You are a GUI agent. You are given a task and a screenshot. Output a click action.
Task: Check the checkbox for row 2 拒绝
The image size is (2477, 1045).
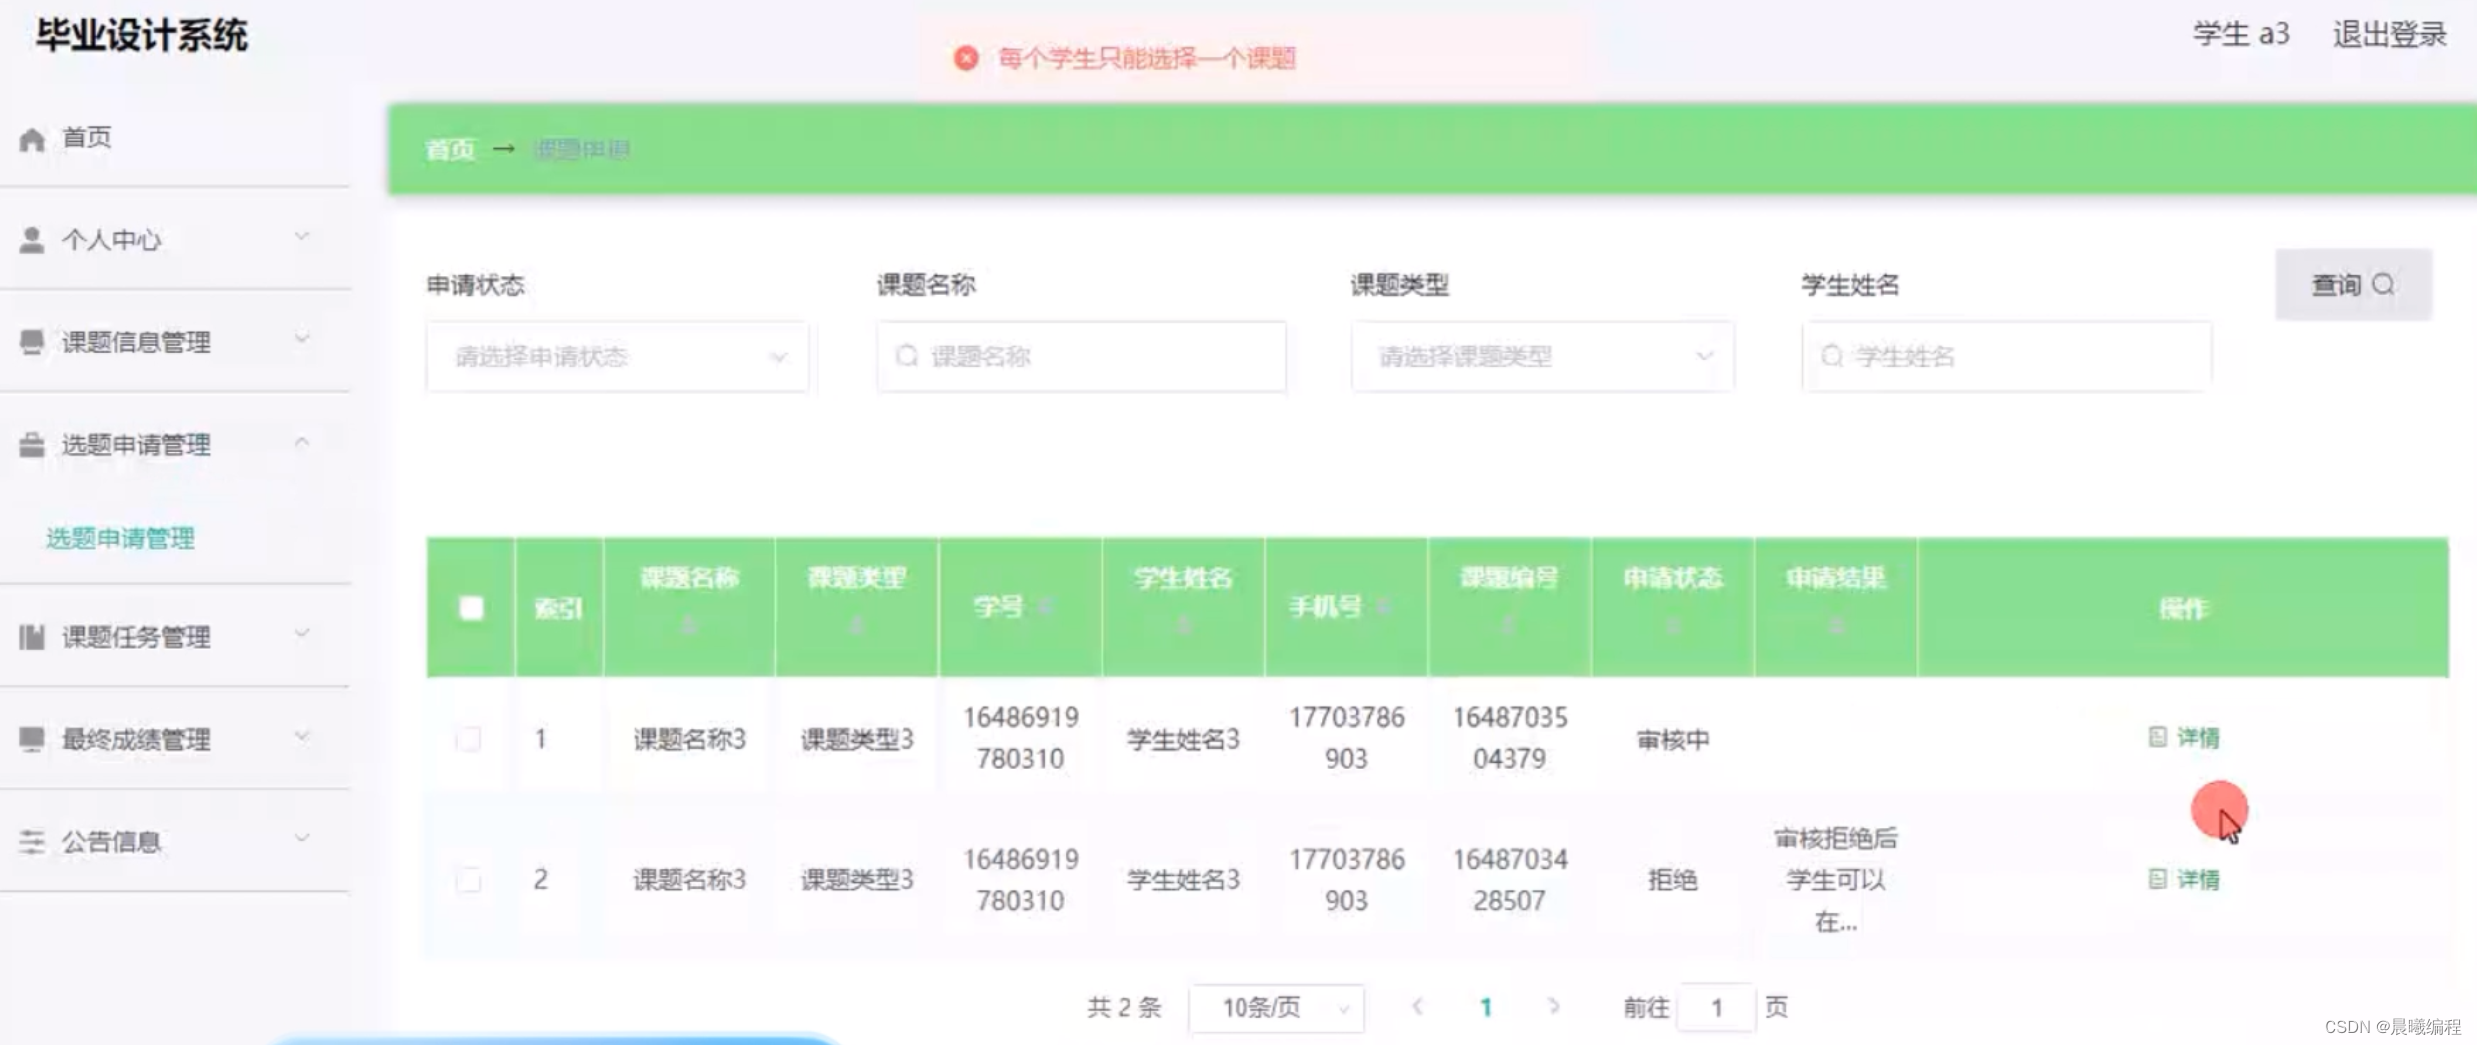click(468, 880)
